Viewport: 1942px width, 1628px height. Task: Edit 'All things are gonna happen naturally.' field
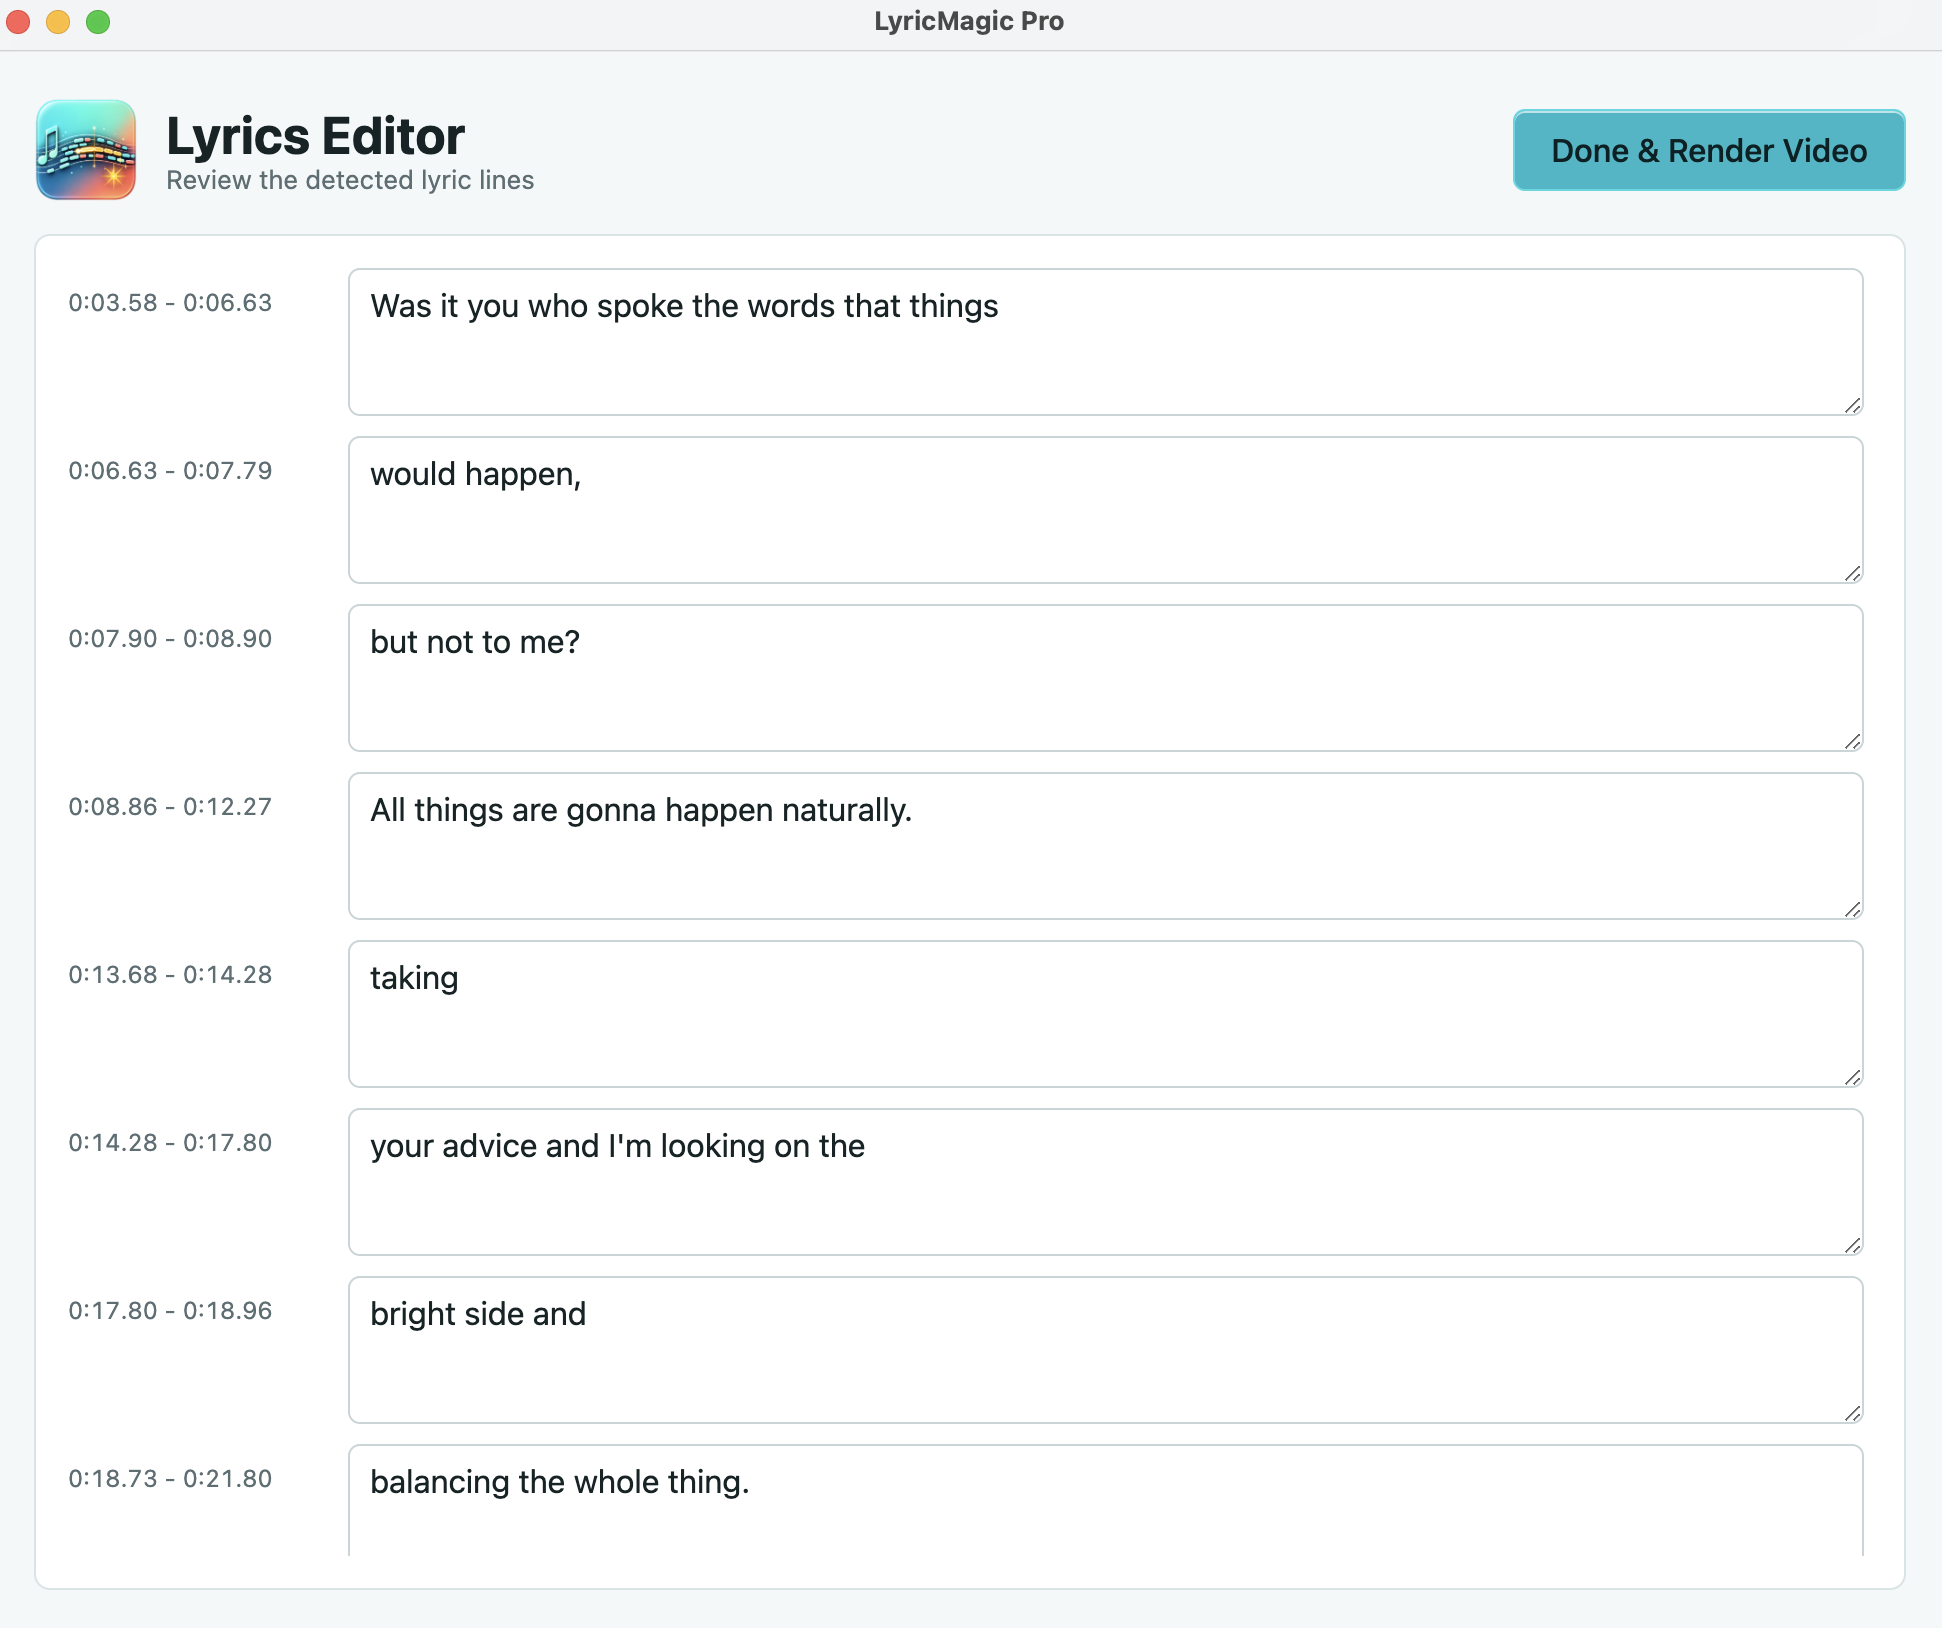(x=1105, y=846)
